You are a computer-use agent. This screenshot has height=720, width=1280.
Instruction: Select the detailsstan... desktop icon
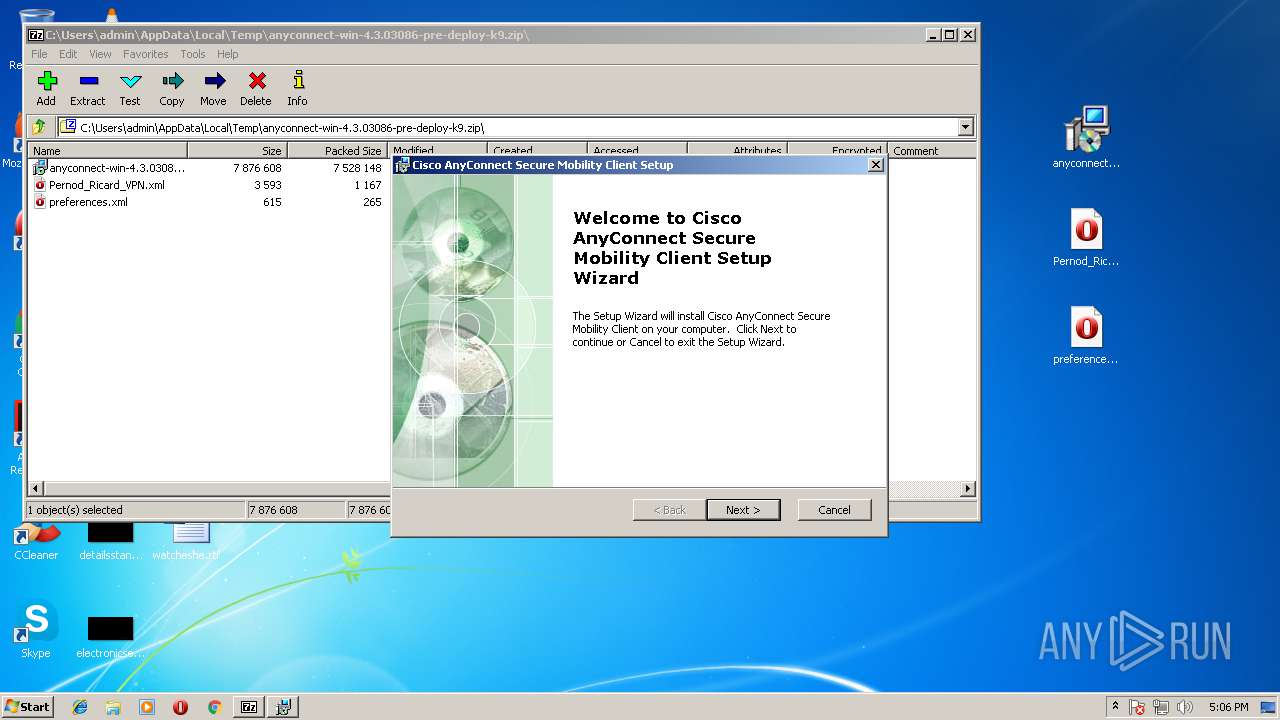[110, 543]
